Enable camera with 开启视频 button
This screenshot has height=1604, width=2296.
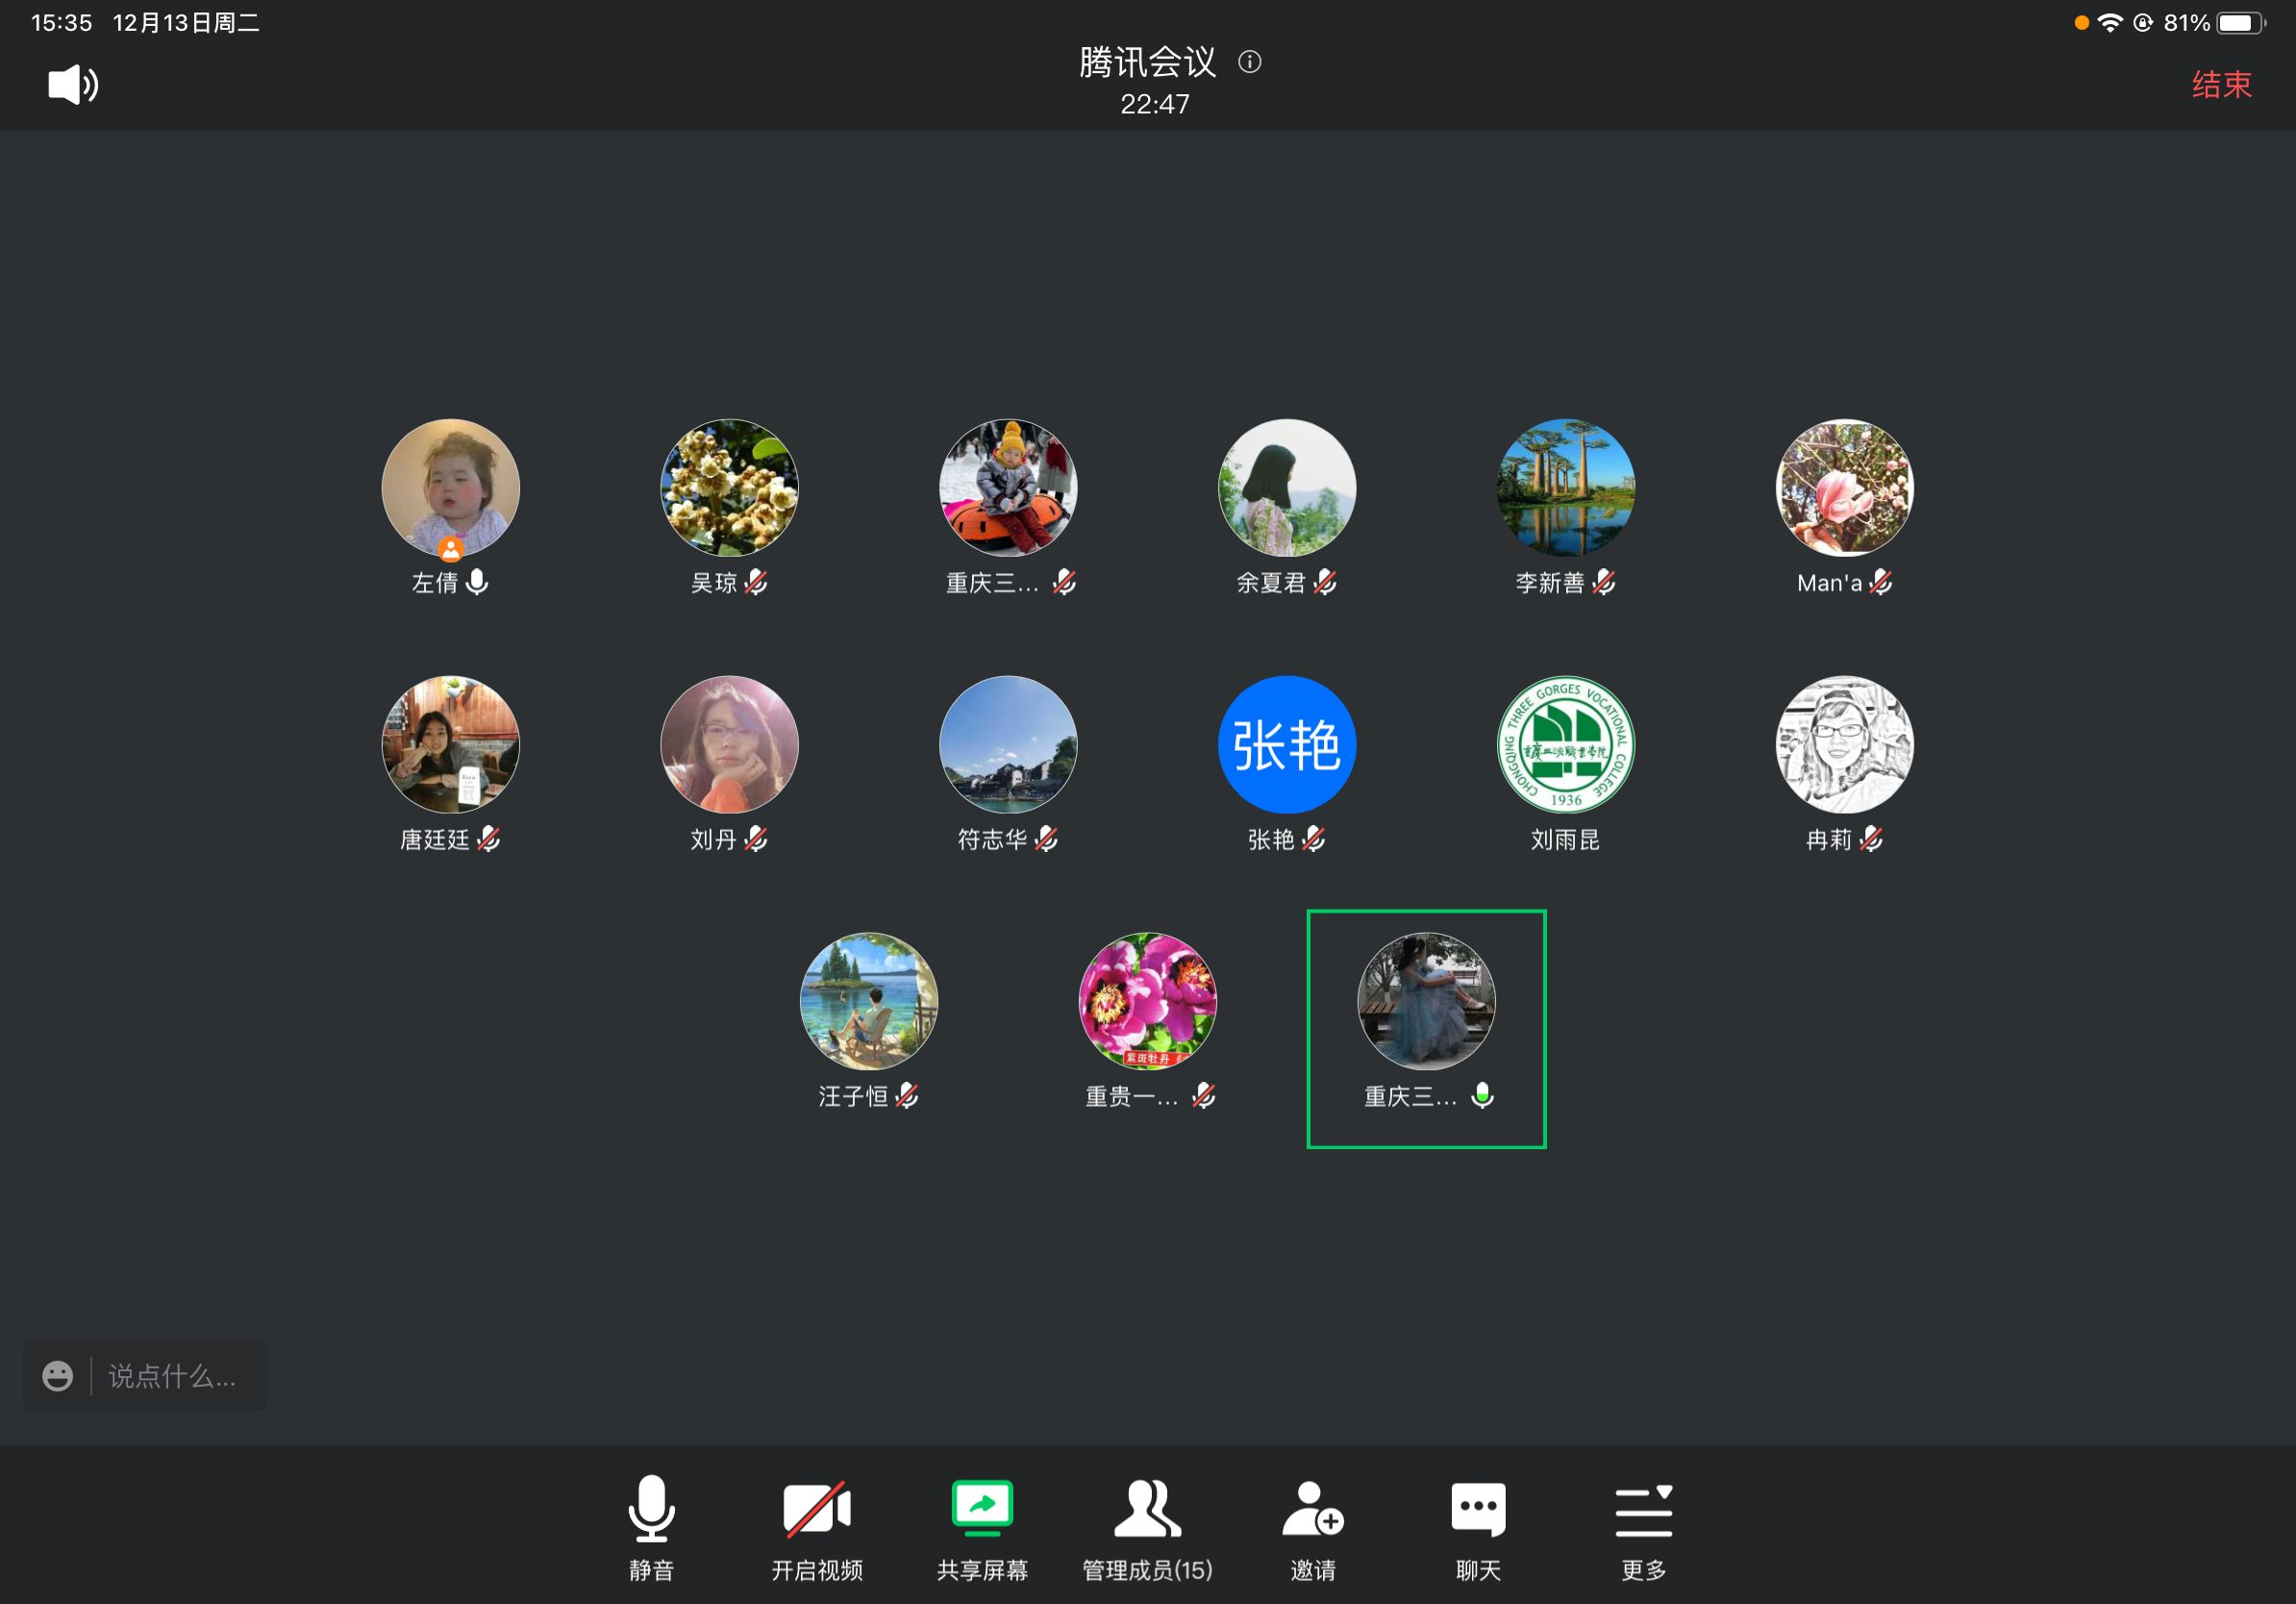point(816,1509)
